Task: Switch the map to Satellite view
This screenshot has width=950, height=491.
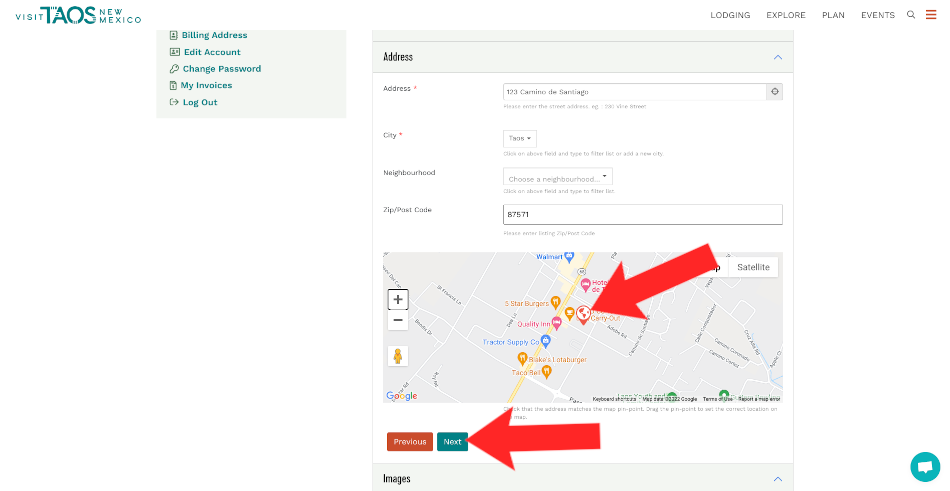Action: pos(753,267)
